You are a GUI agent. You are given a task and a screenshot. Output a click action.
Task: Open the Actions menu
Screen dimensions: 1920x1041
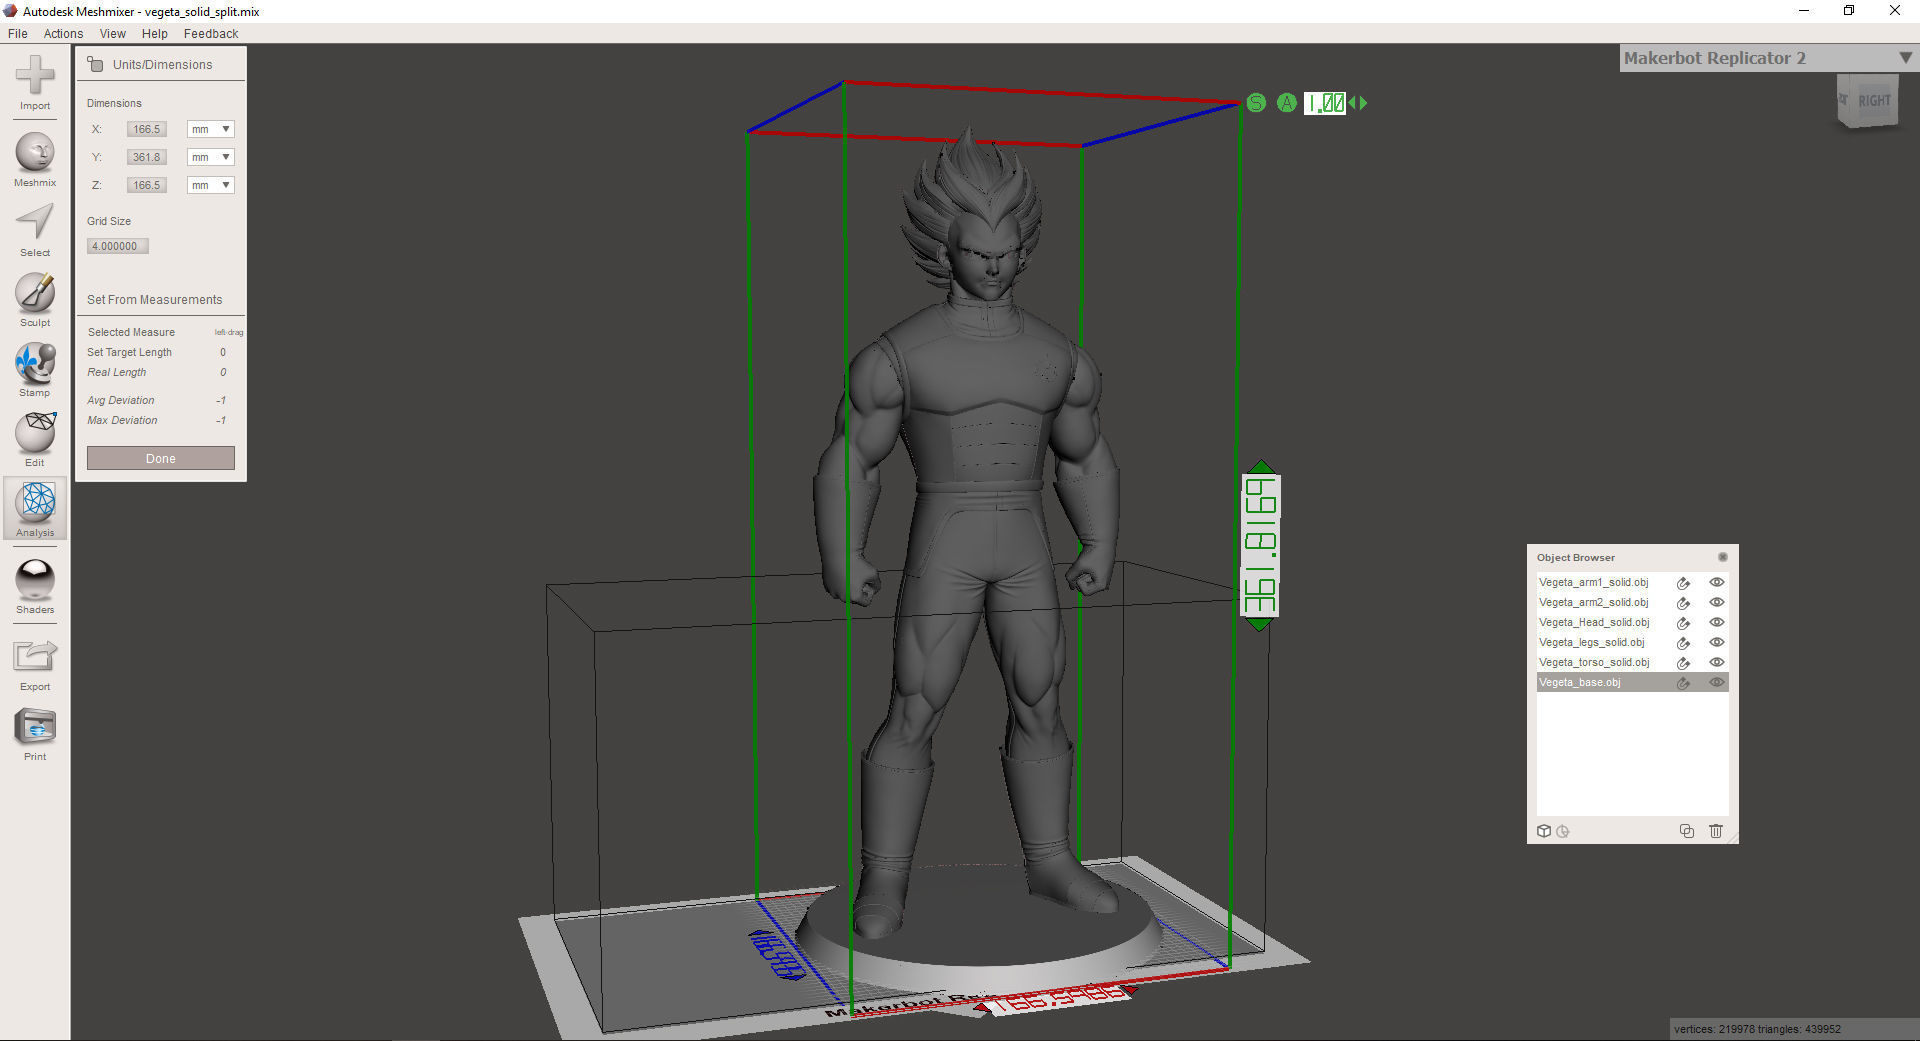pyautogui.click(x=63, y=33)
